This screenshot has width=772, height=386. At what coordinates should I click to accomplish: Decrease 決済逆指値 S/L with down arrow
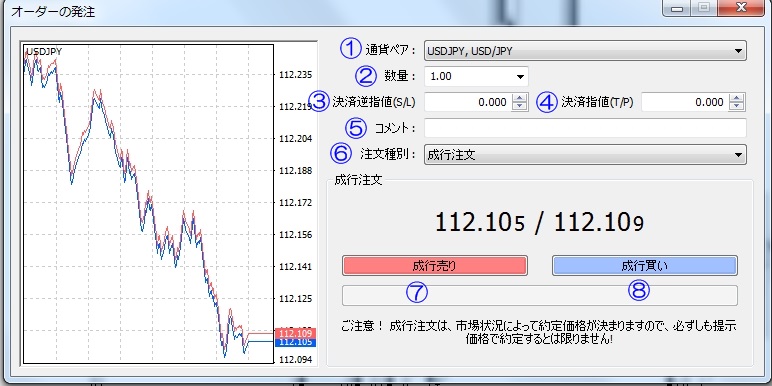[519, 106]
